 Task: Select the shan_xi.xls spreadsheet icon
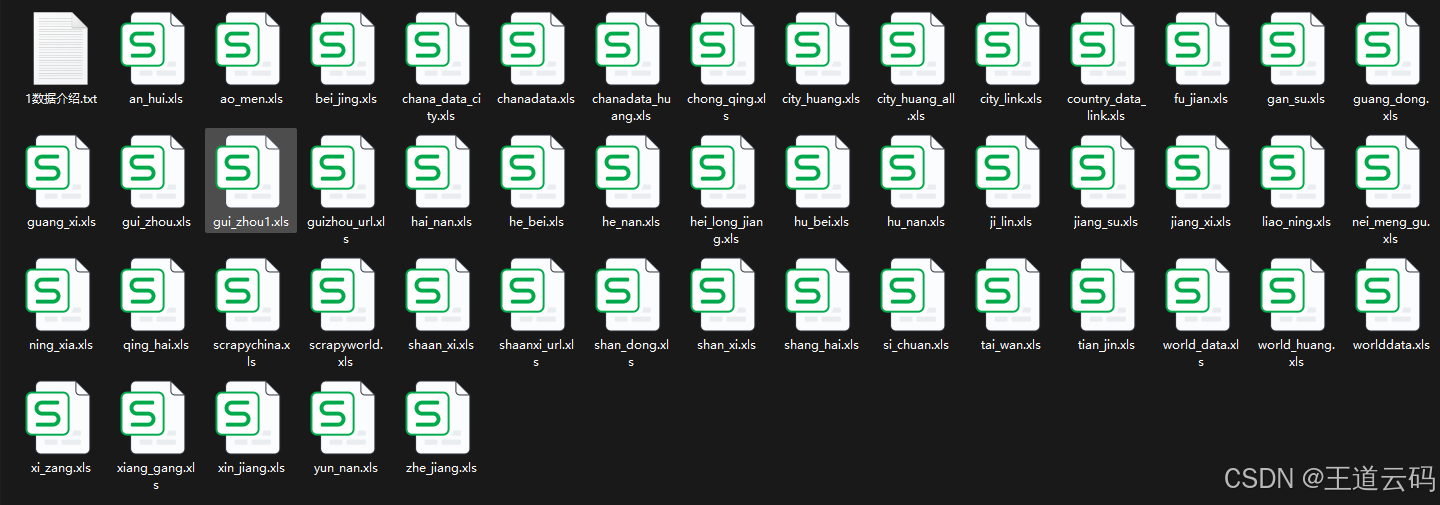tap(724, 295)
